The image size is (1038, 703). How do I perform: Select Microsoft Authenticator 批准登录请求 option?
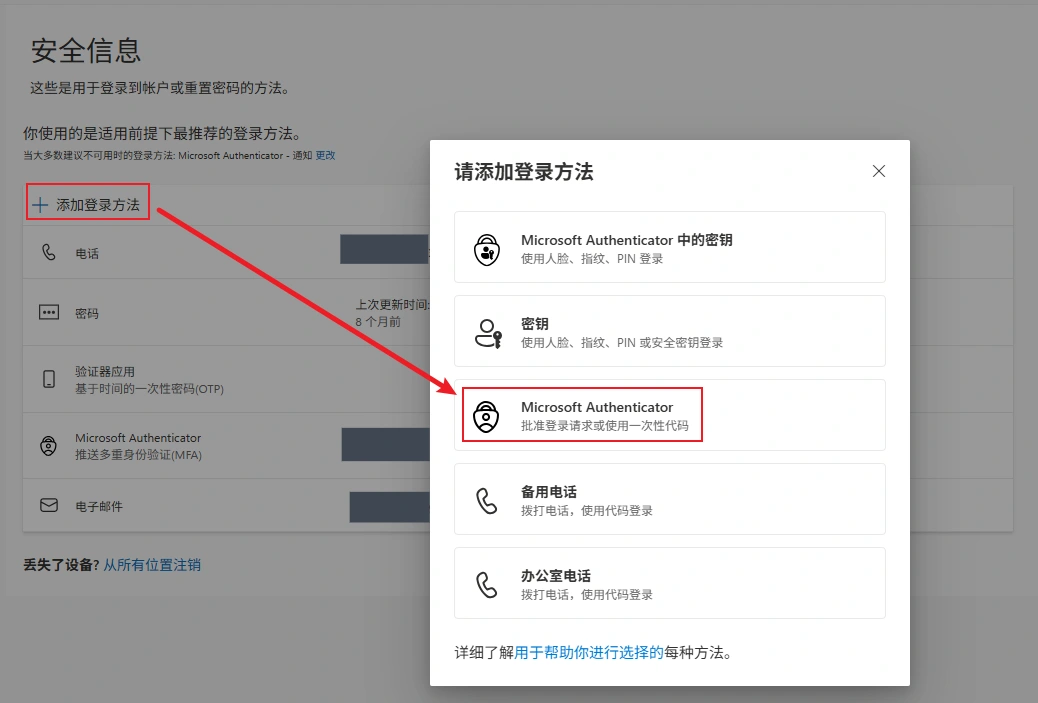point(669,415)
